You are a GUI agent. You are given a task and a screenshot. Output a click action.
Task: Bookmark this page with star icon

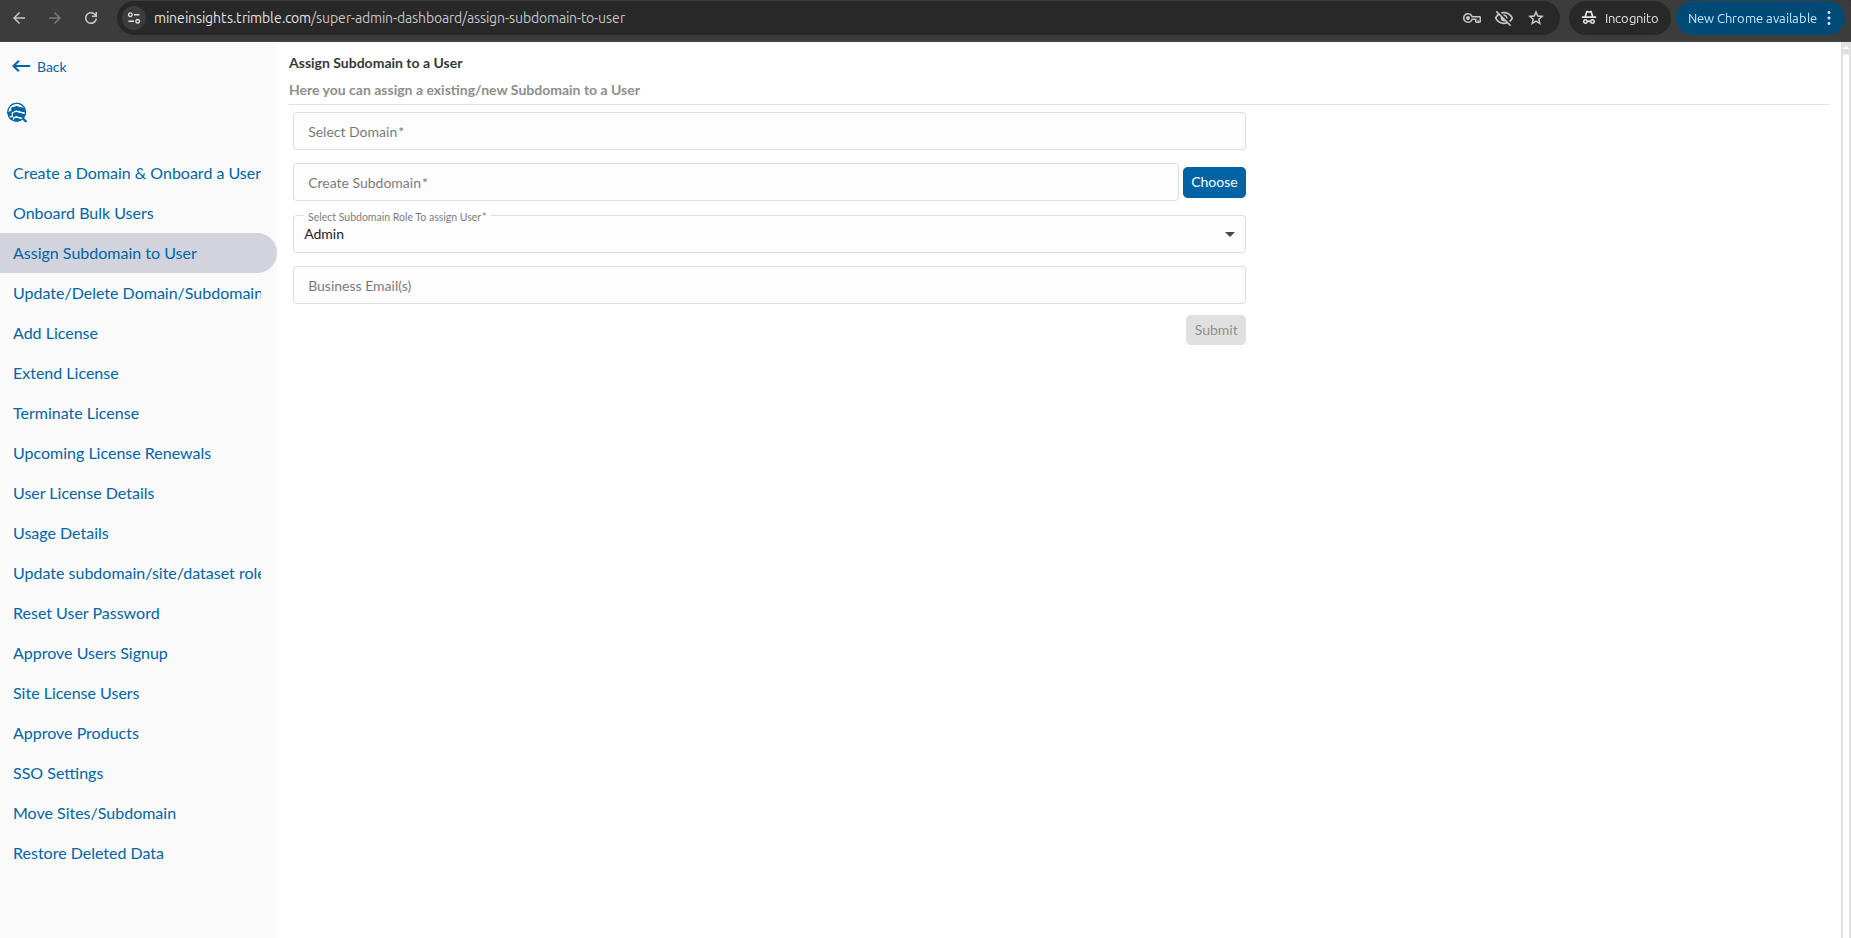(x=1536, y=18)
